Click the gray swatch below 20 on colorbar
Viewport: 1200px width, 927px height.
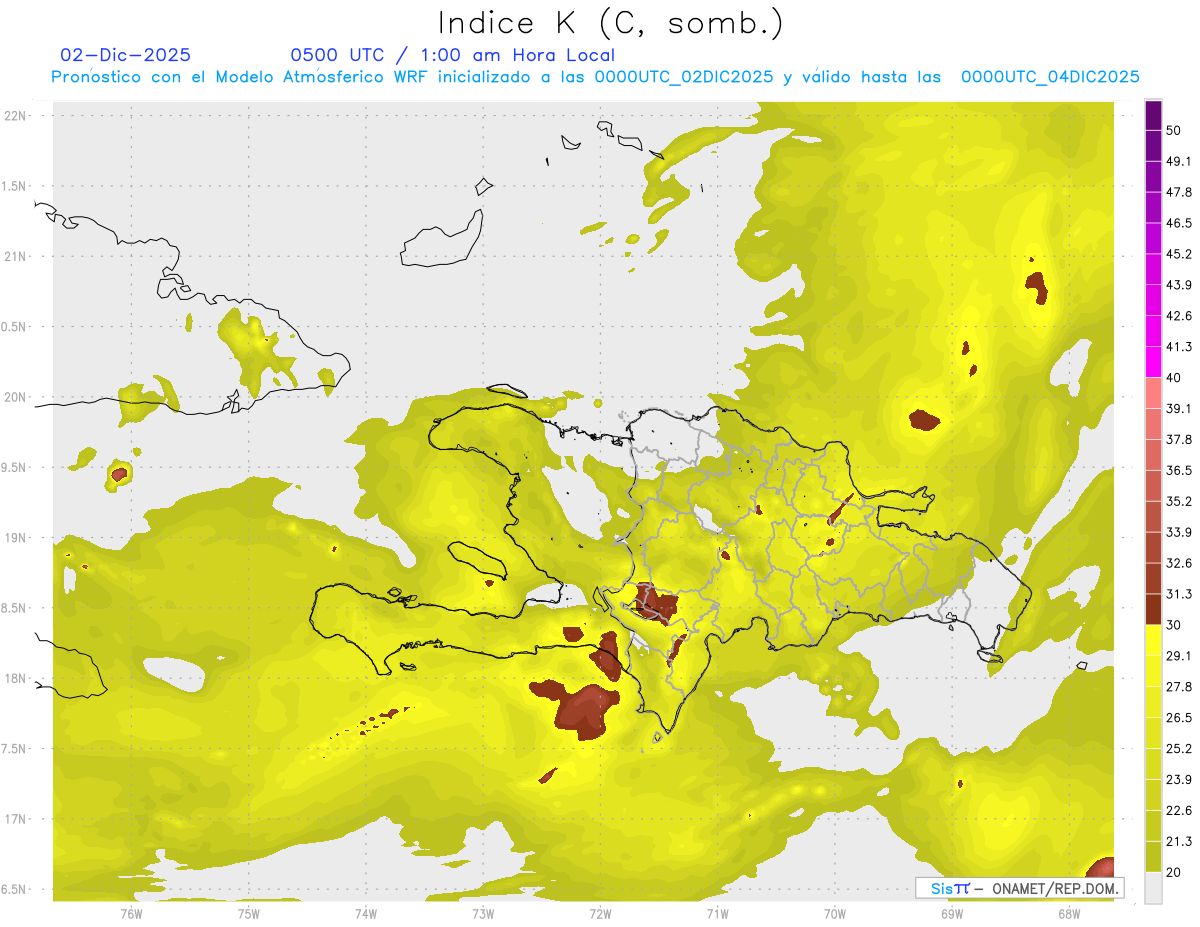pos(1153,888)
